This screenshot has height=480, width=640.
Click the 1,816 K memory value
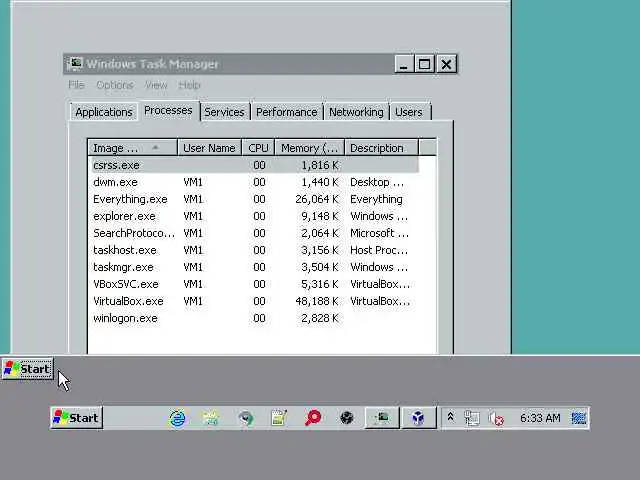pyautogui.click(x=320, y=165)
